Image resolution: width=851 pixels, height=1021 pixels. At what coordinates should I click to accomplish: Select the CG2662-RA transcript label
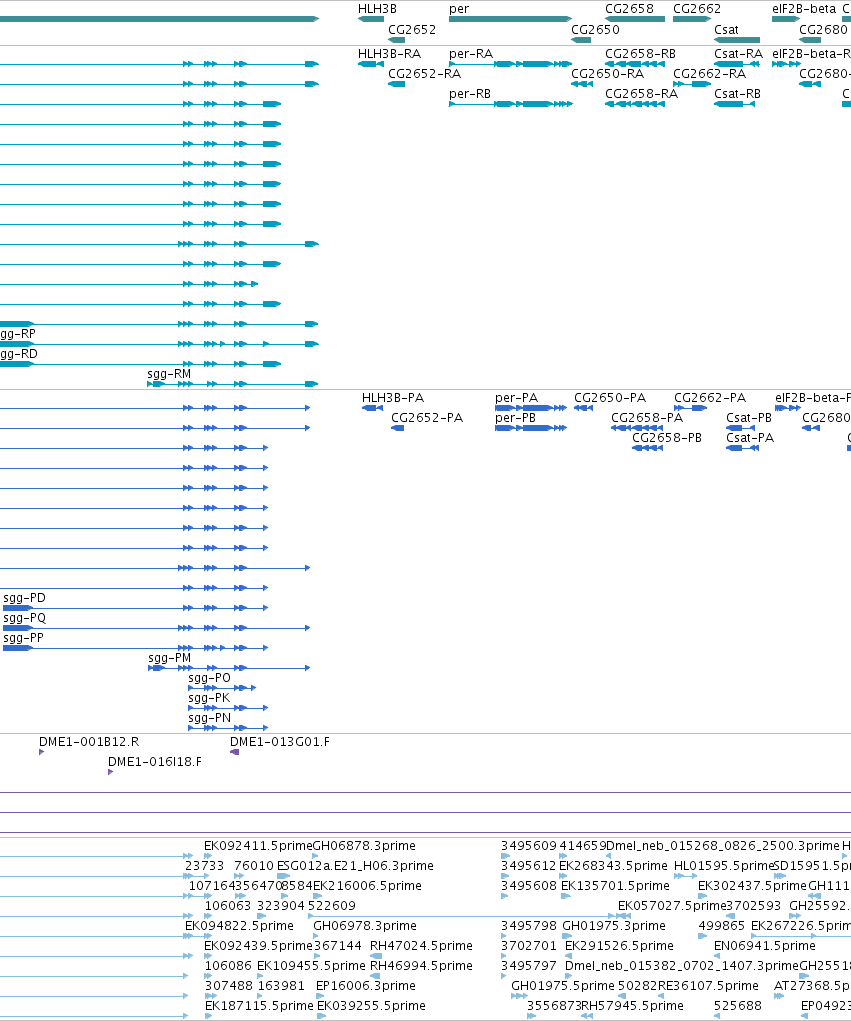[x=709, y=74]
